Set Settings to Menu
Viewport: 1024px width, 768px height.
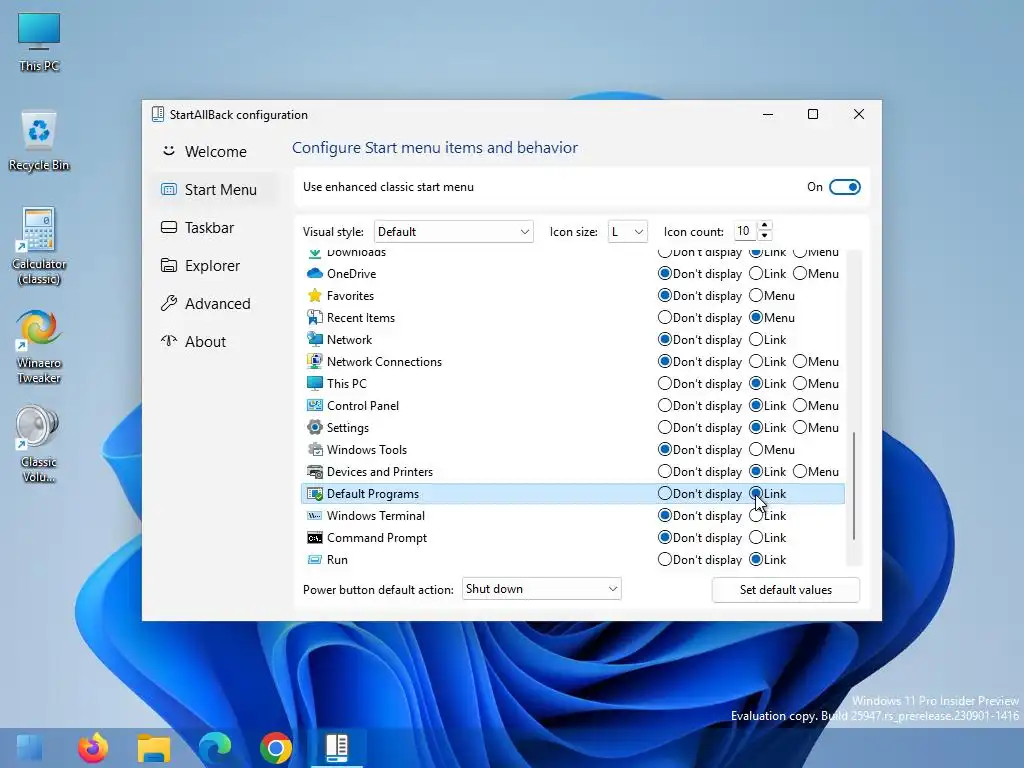click(x=800, y=428)
